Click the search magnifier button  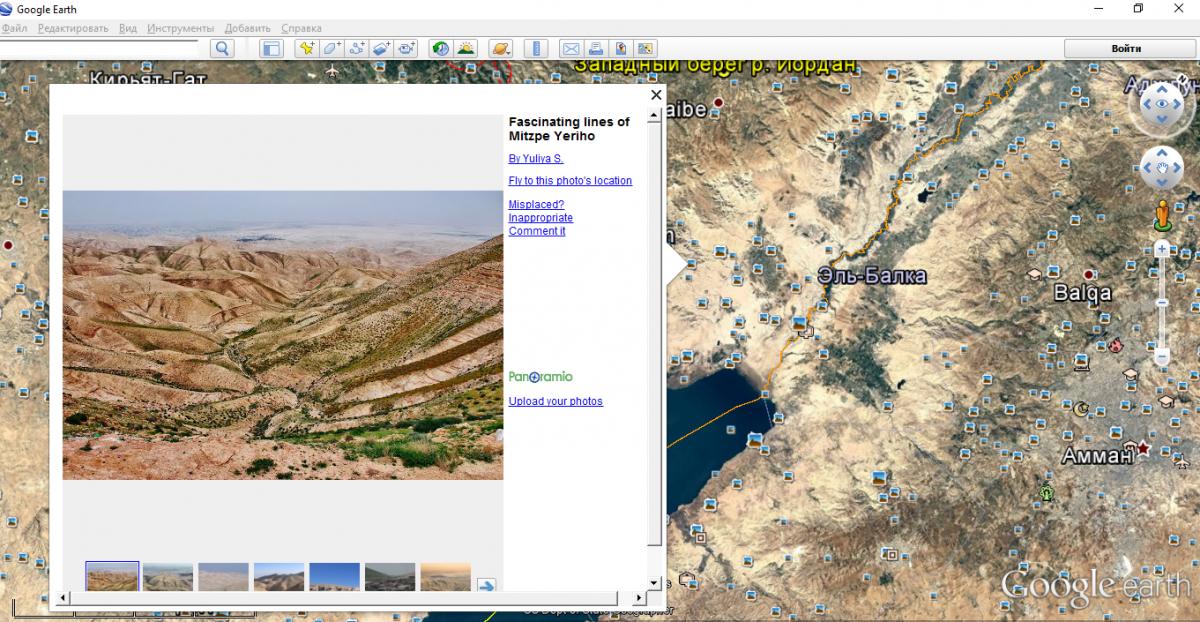click(x=222, y=48)
